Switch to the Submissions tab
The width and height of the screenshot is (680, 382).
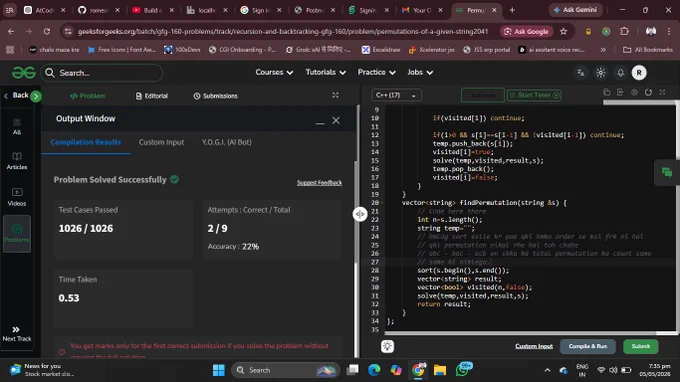[x=216, y=96]
